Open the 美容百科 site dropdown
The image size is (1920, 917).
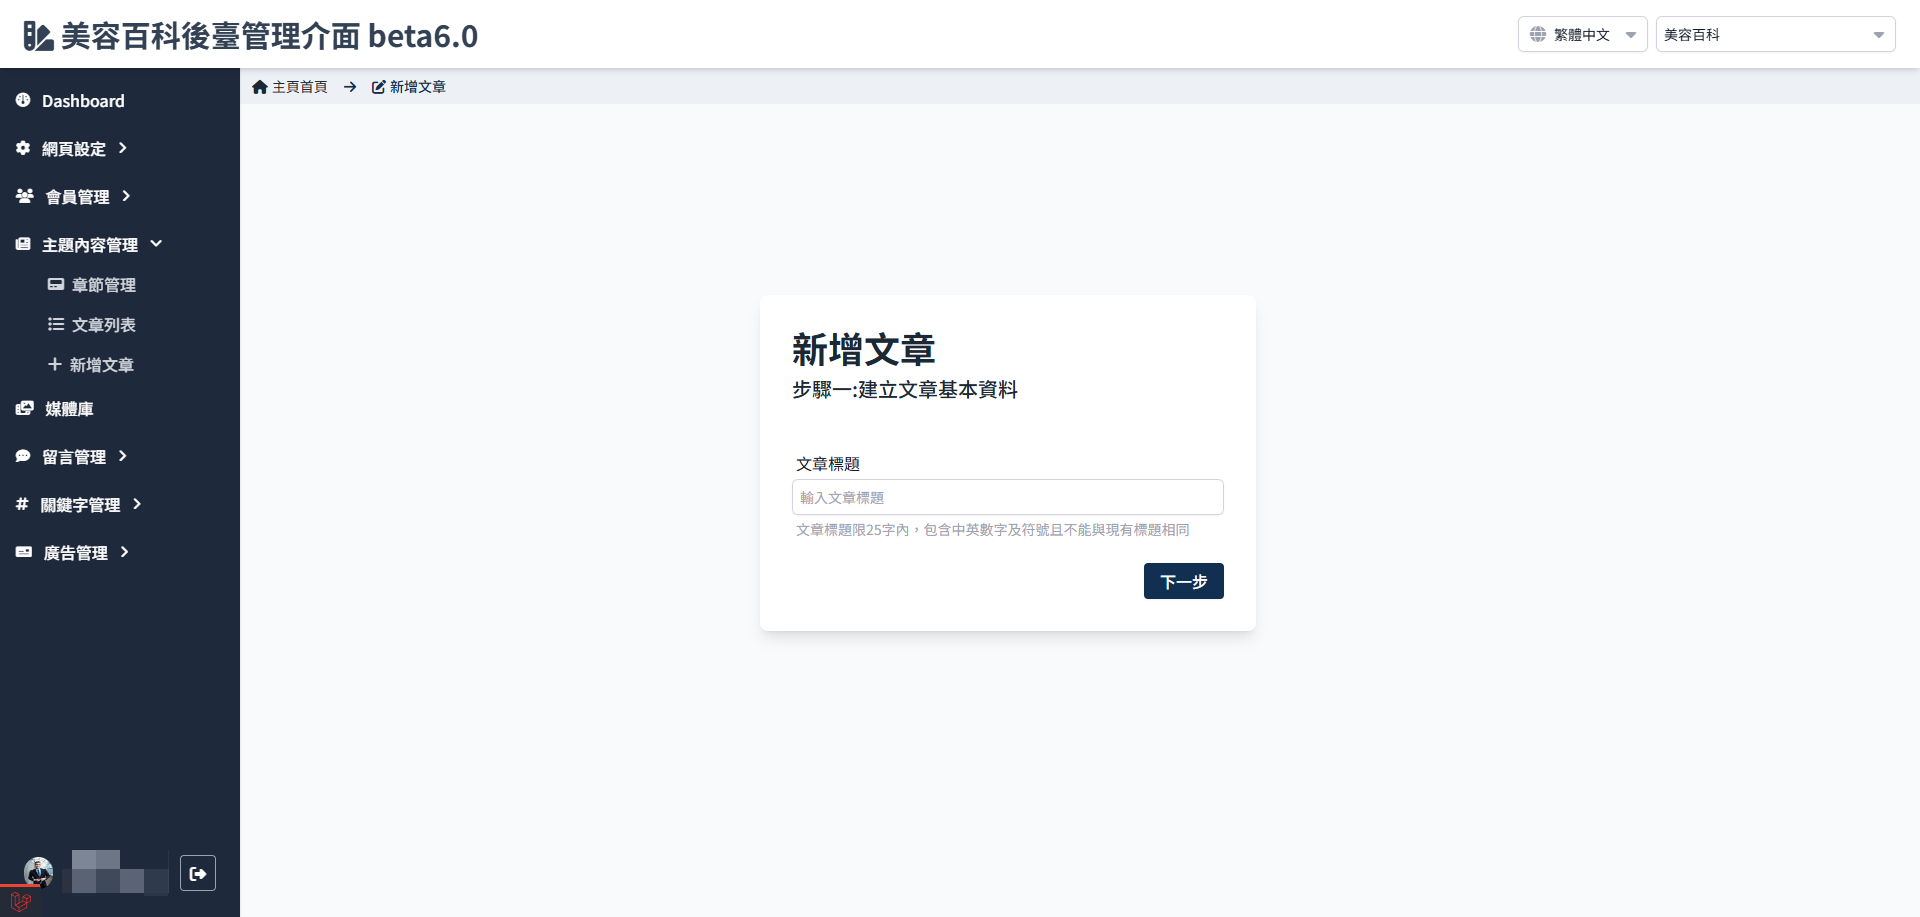tap(1776, 34)
